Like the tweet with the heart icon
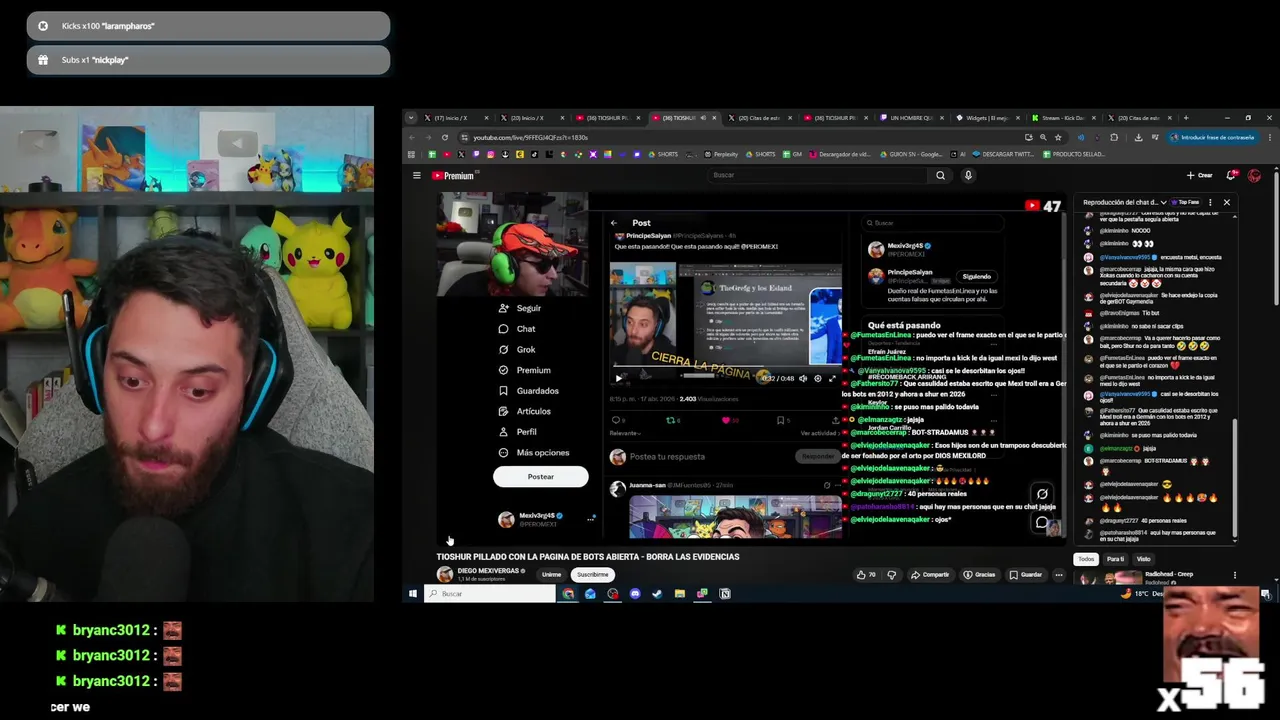 point(727,420)
